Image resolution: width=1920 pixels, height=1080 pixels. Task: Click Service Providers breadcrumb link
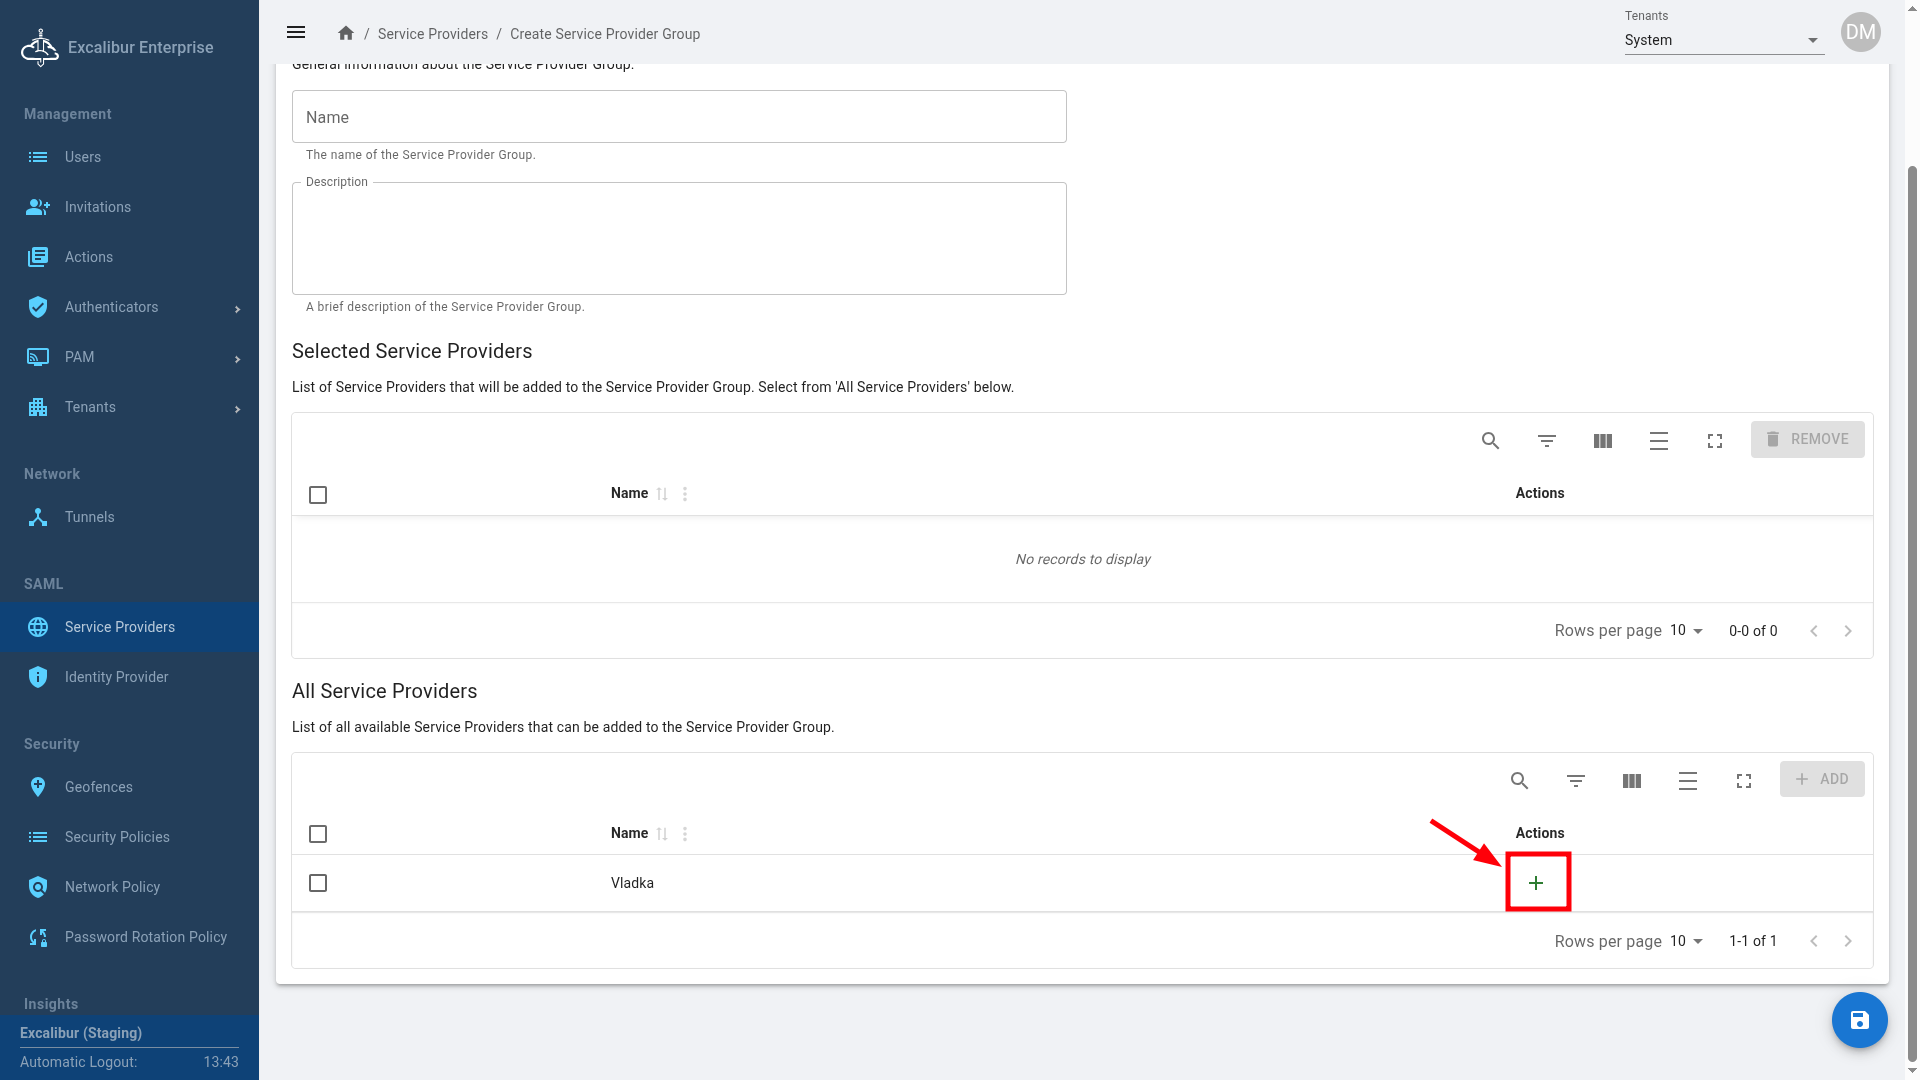click(x=432, y=34)
